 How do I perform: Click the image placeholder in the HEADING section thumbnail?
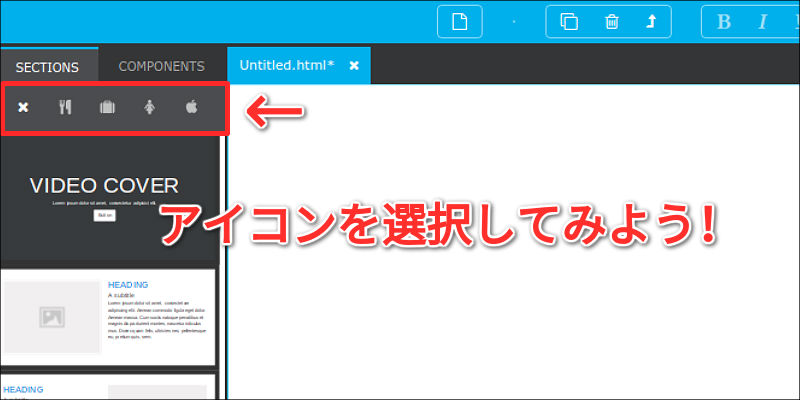tap(52, 317)
